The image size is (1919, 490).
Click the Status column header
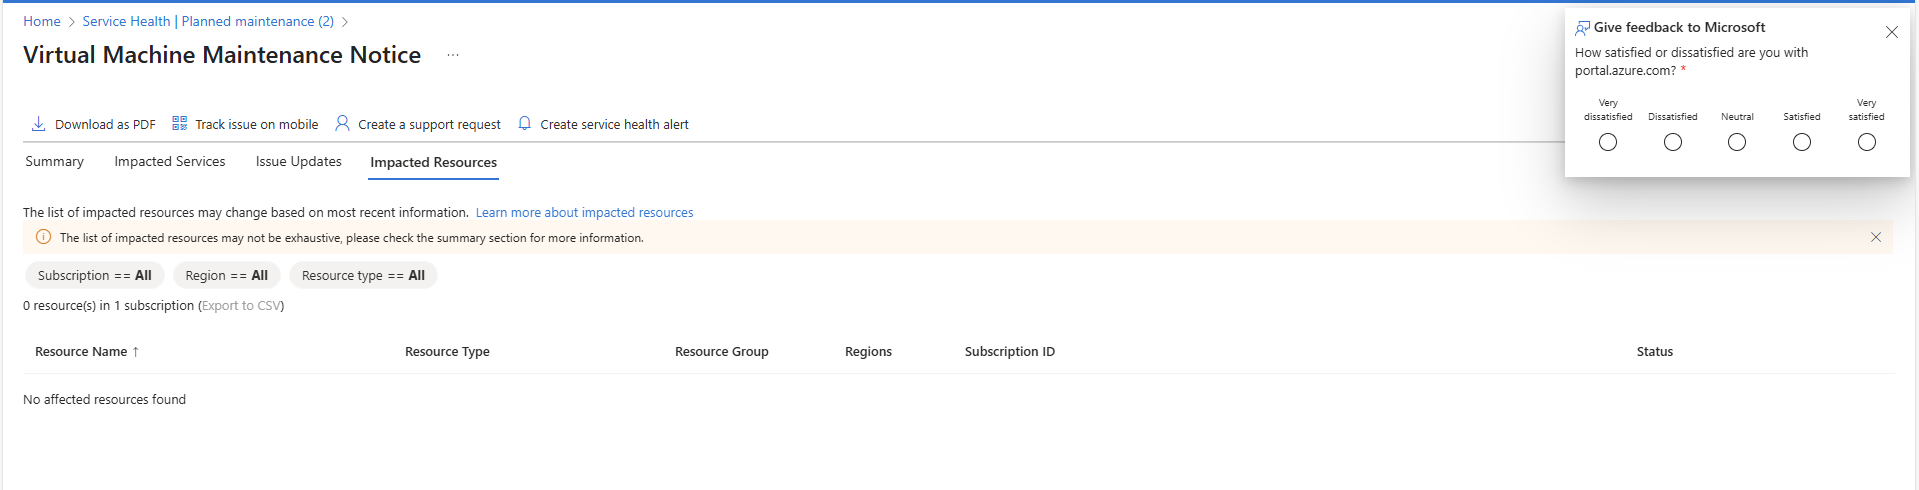[x=1655, y=351]
